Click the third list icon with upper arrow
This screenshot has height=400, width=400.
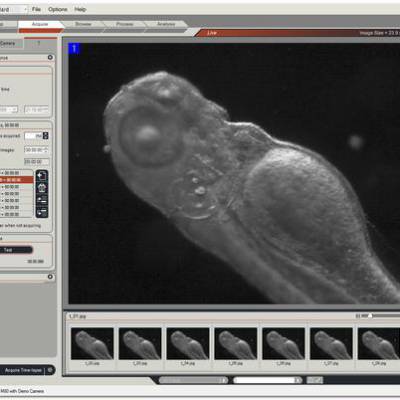42,200
